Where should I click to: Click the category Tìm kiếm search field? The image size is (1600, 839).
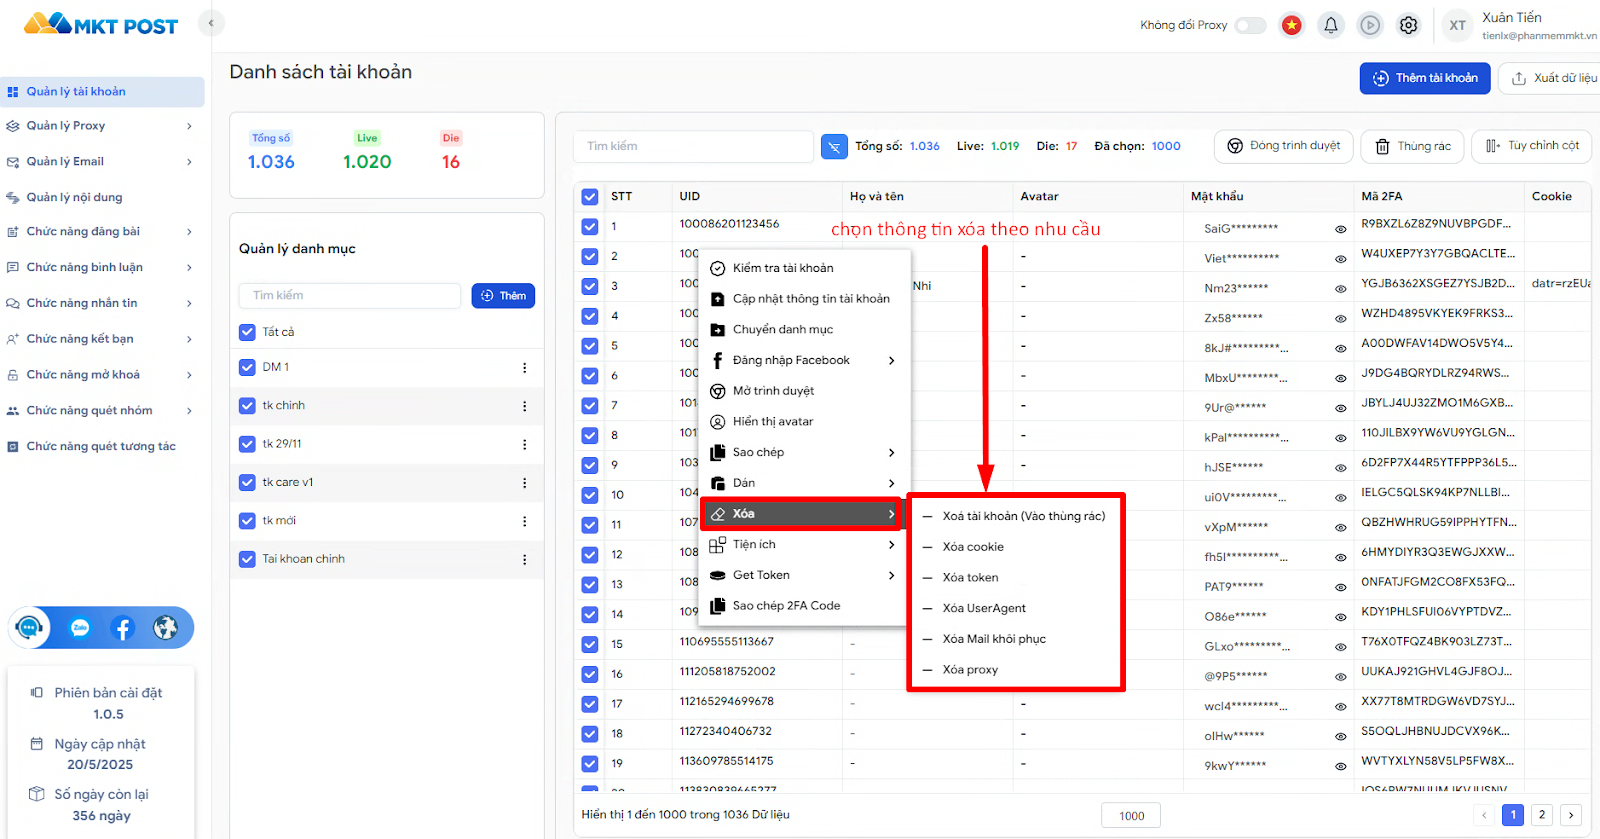(350, 296)
